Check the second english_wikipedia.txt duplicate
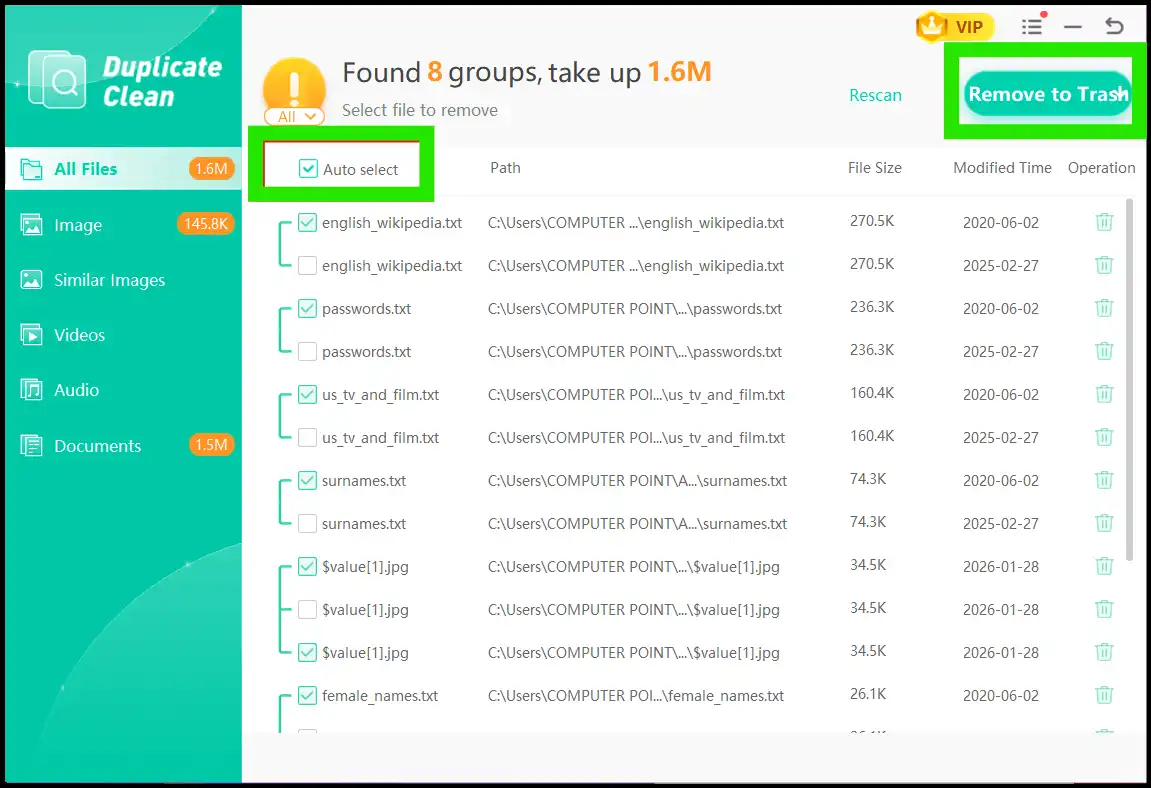Image resolution: width=1151 pixels, height=788 pixels. click(307, 265)
